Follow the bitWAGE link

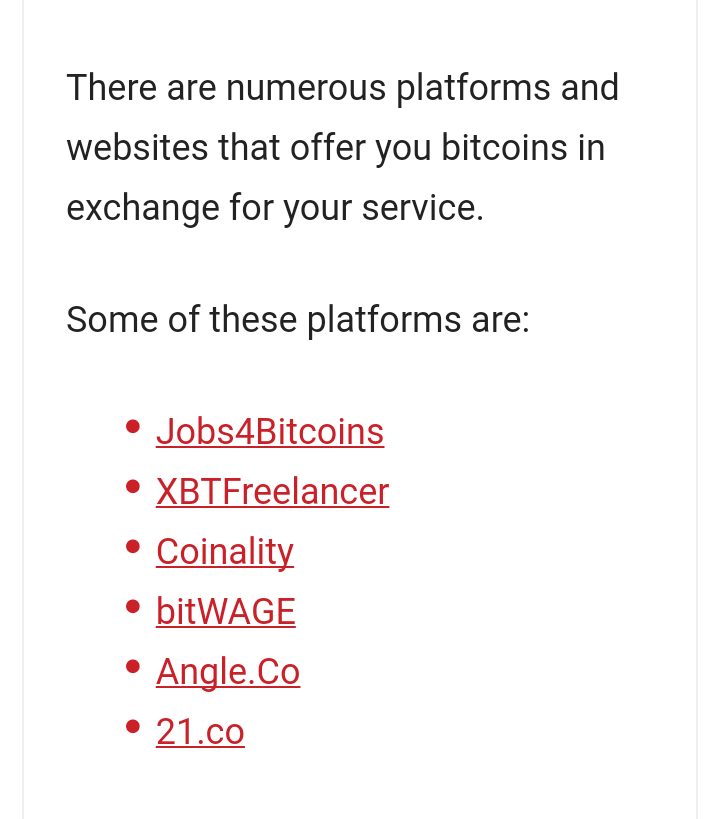226,612
